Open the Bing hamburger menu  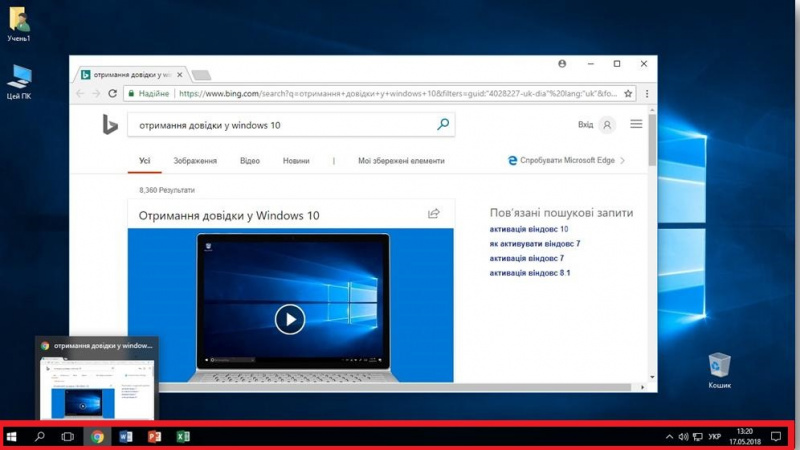pyautogui.click(x=636, y=125)
